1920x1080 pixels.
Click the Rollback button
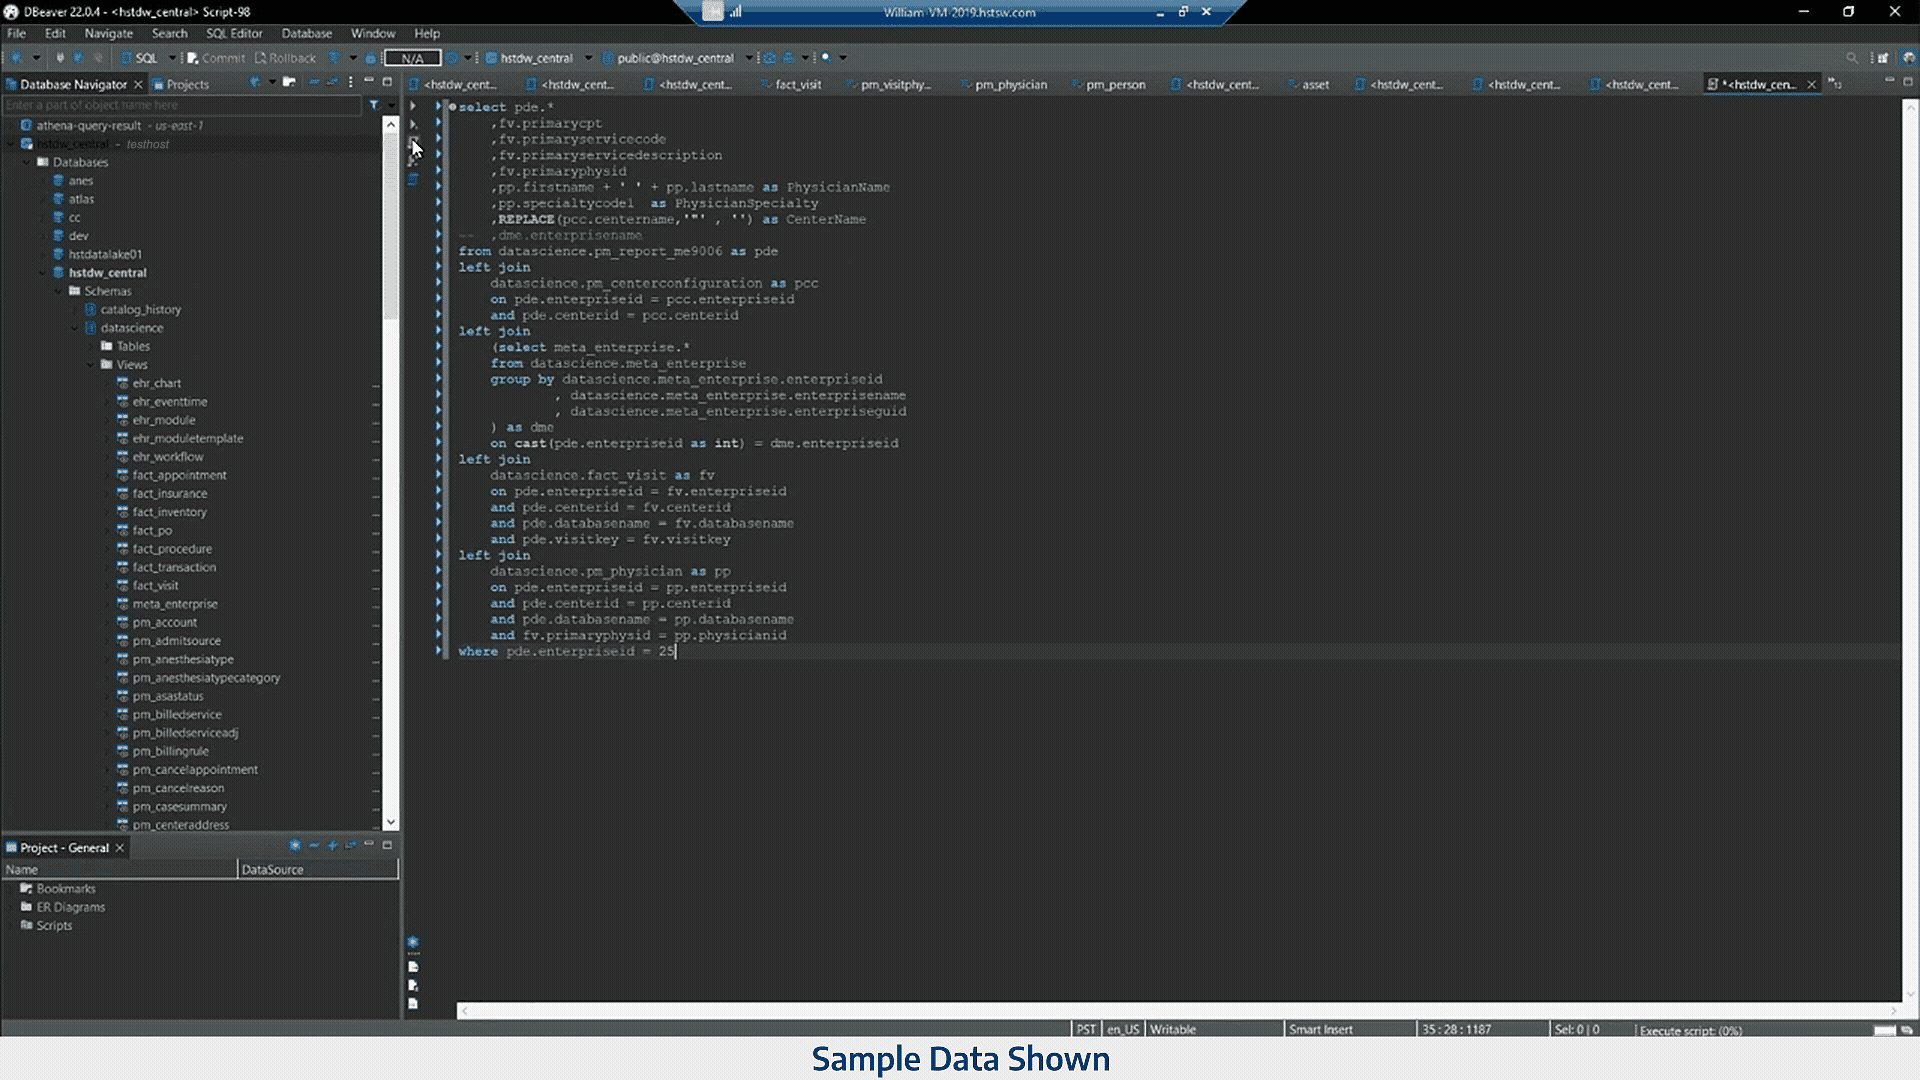pos(286,58)
